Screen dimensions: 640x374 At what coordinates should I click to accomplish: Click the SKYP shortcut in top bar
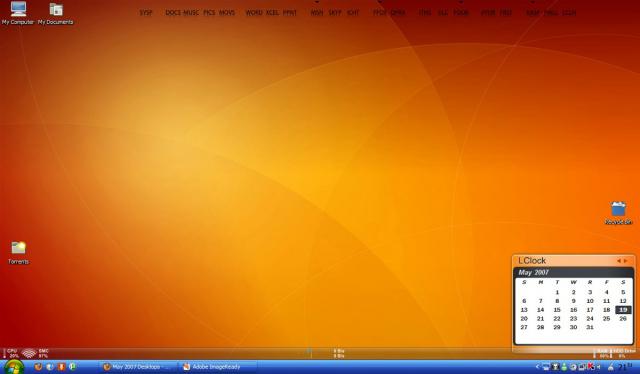pyautogui.click(x=335, y=13)
